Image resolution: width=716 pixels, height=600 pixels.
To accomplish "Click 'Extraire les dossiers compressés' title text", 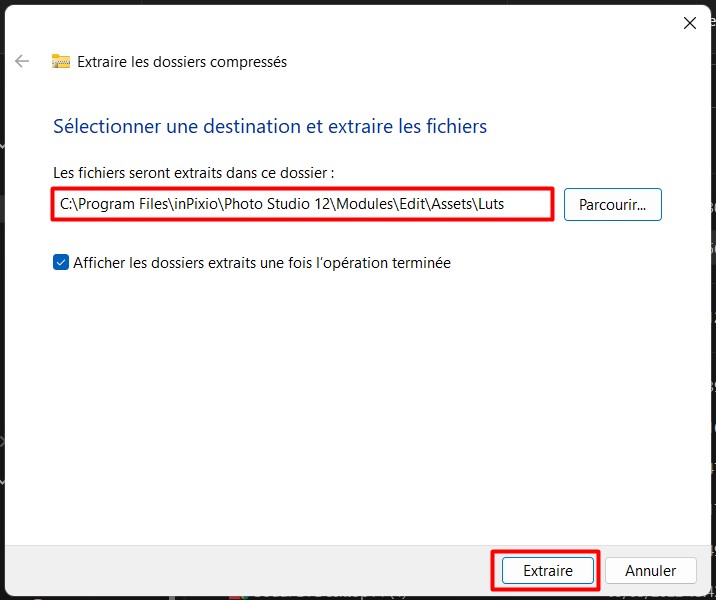I will [x=182, y=62].
